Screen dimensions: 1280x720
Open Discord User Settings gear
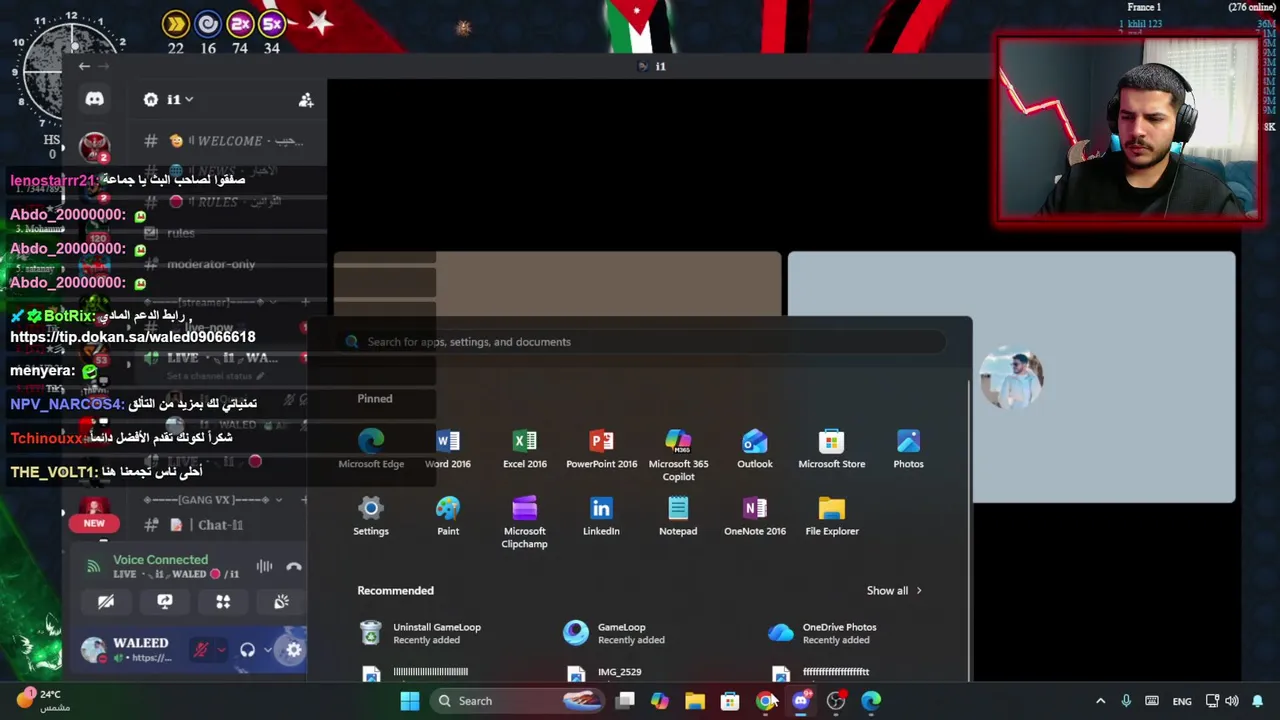coord(293,650)
